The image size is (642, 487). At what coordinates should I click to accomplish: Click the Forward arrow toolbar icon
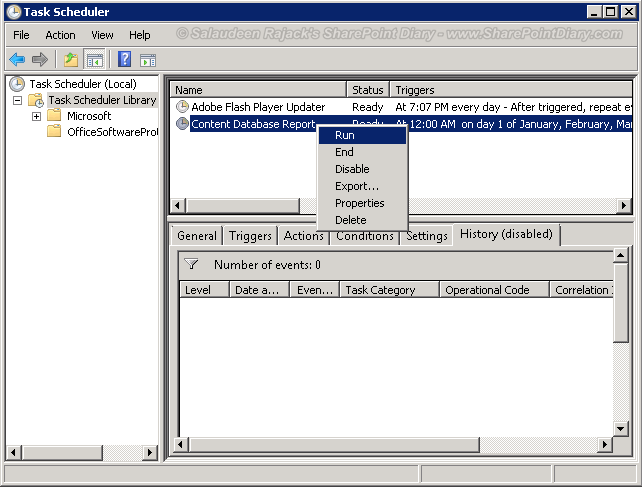[x=40, y=60]
